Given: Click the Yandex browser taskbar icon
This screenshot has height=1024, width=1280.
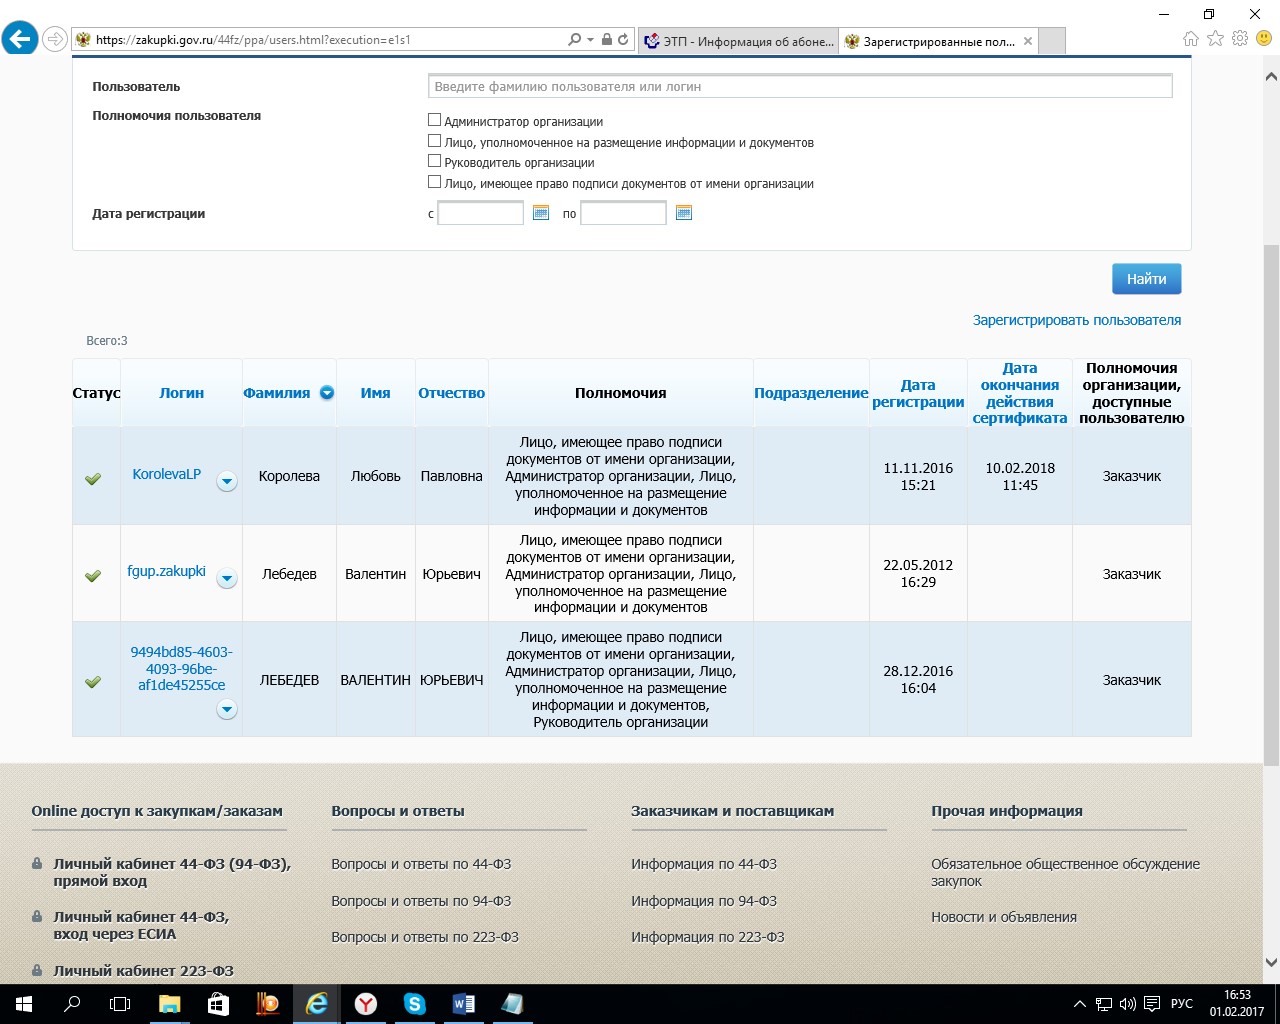Looking at the screenshot, I should tap(366, 1004).
